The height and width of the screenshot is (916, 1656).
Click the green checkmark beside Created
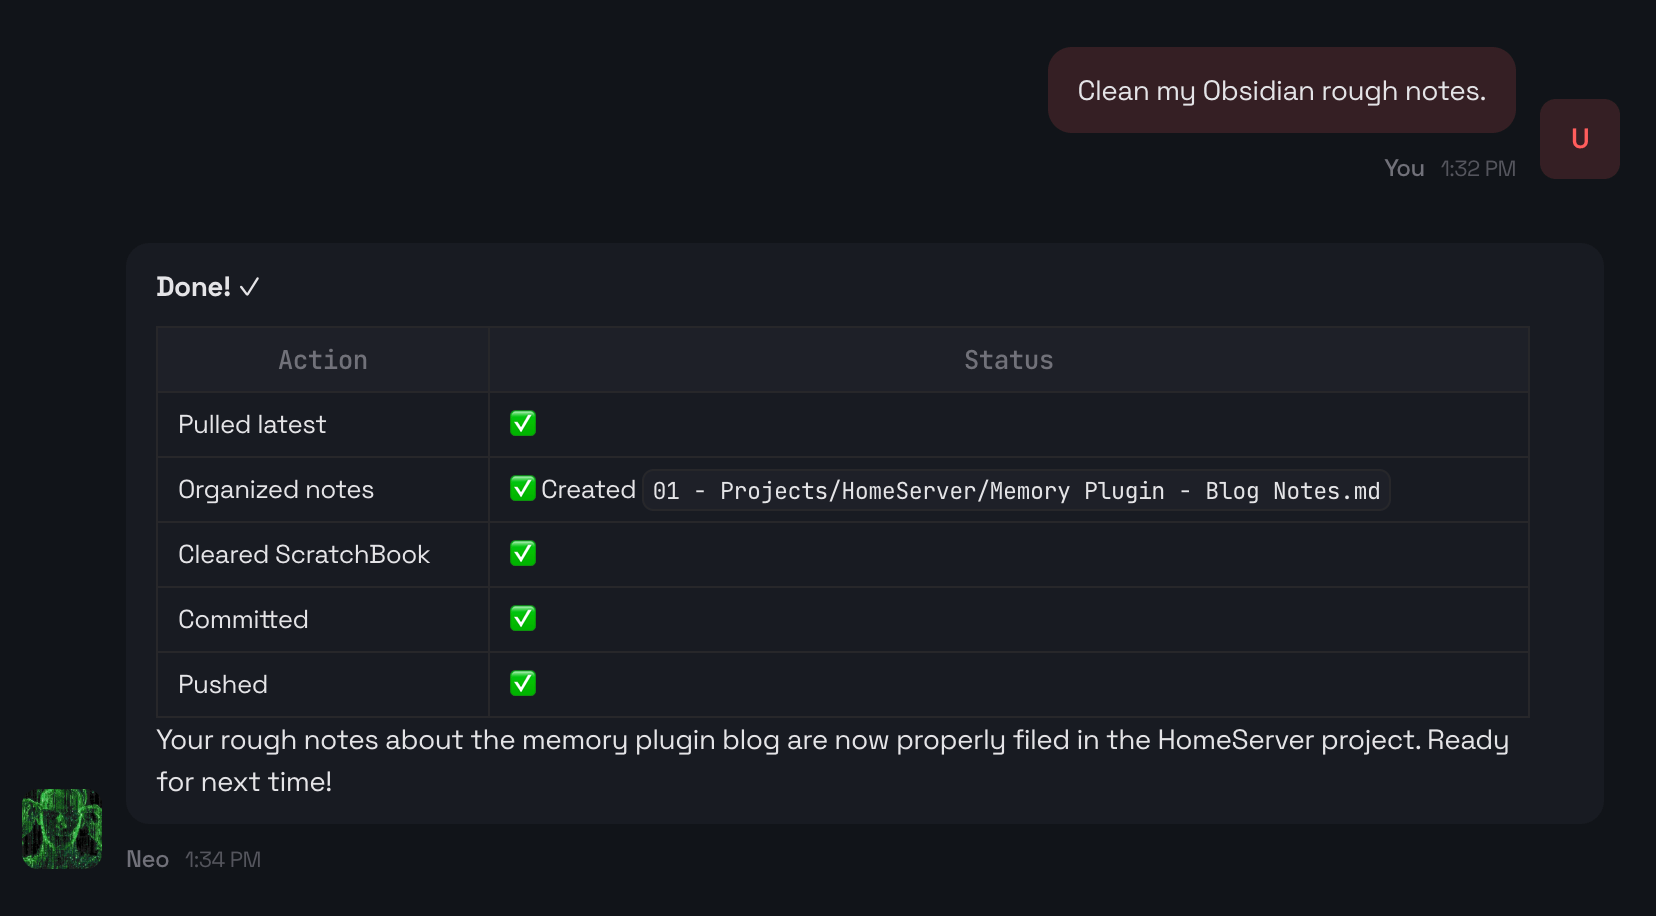tap(523, 489)
